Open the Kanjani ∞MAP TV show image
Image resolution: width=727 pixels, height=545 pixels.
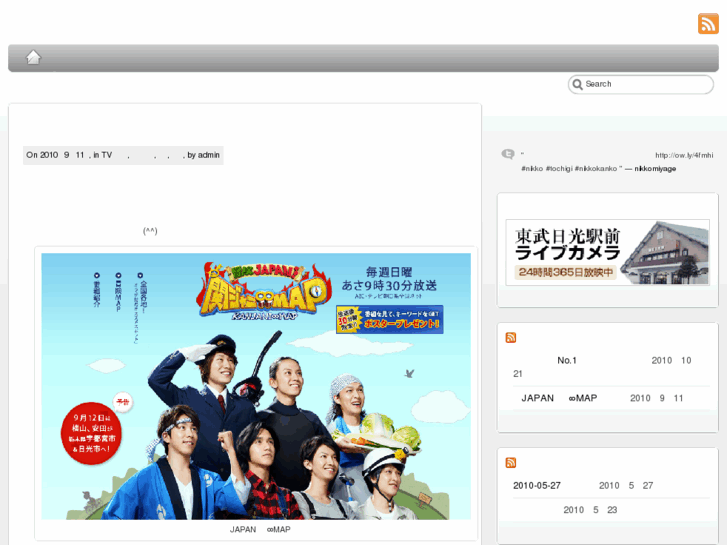coord(256,386)
